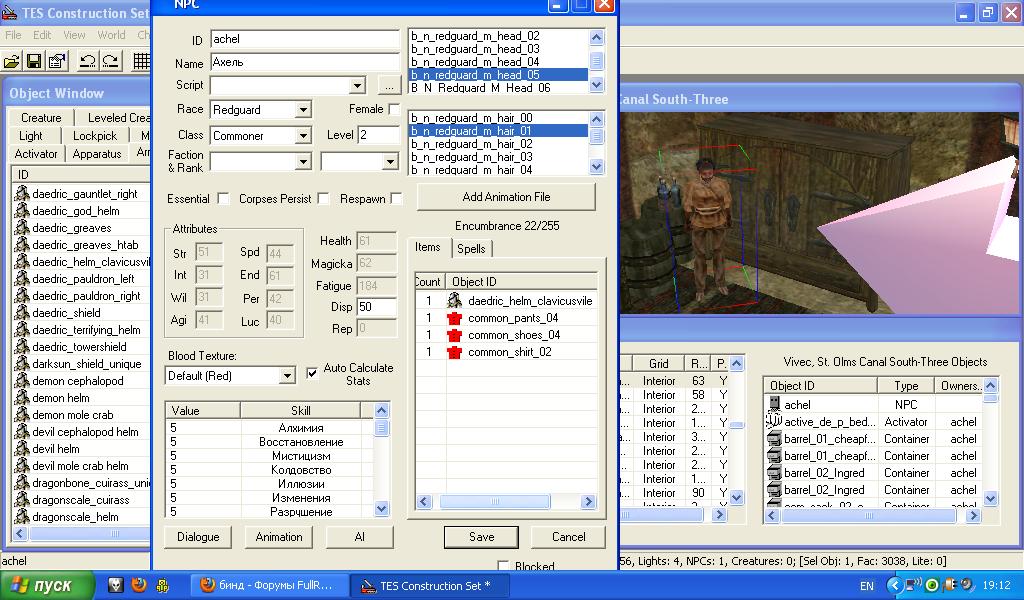
Task: Expand the Class dropdown showing Commoner
Action: coord(302,135)
